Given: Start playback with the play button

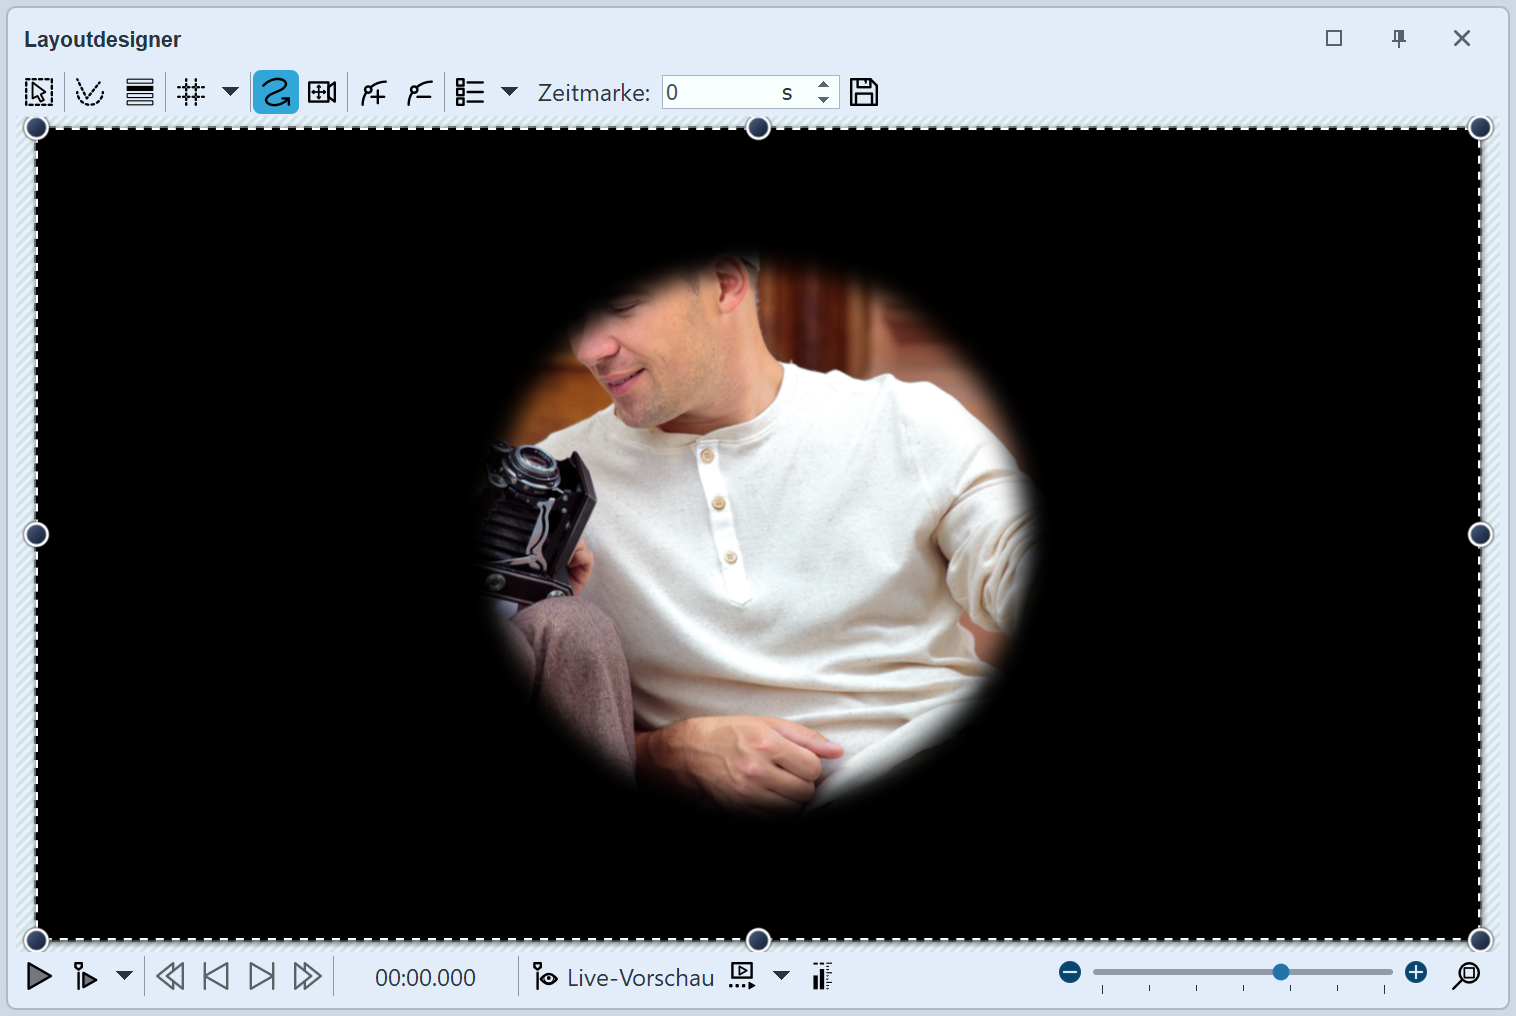Looking at the screenshot, I should coord(39,976).
